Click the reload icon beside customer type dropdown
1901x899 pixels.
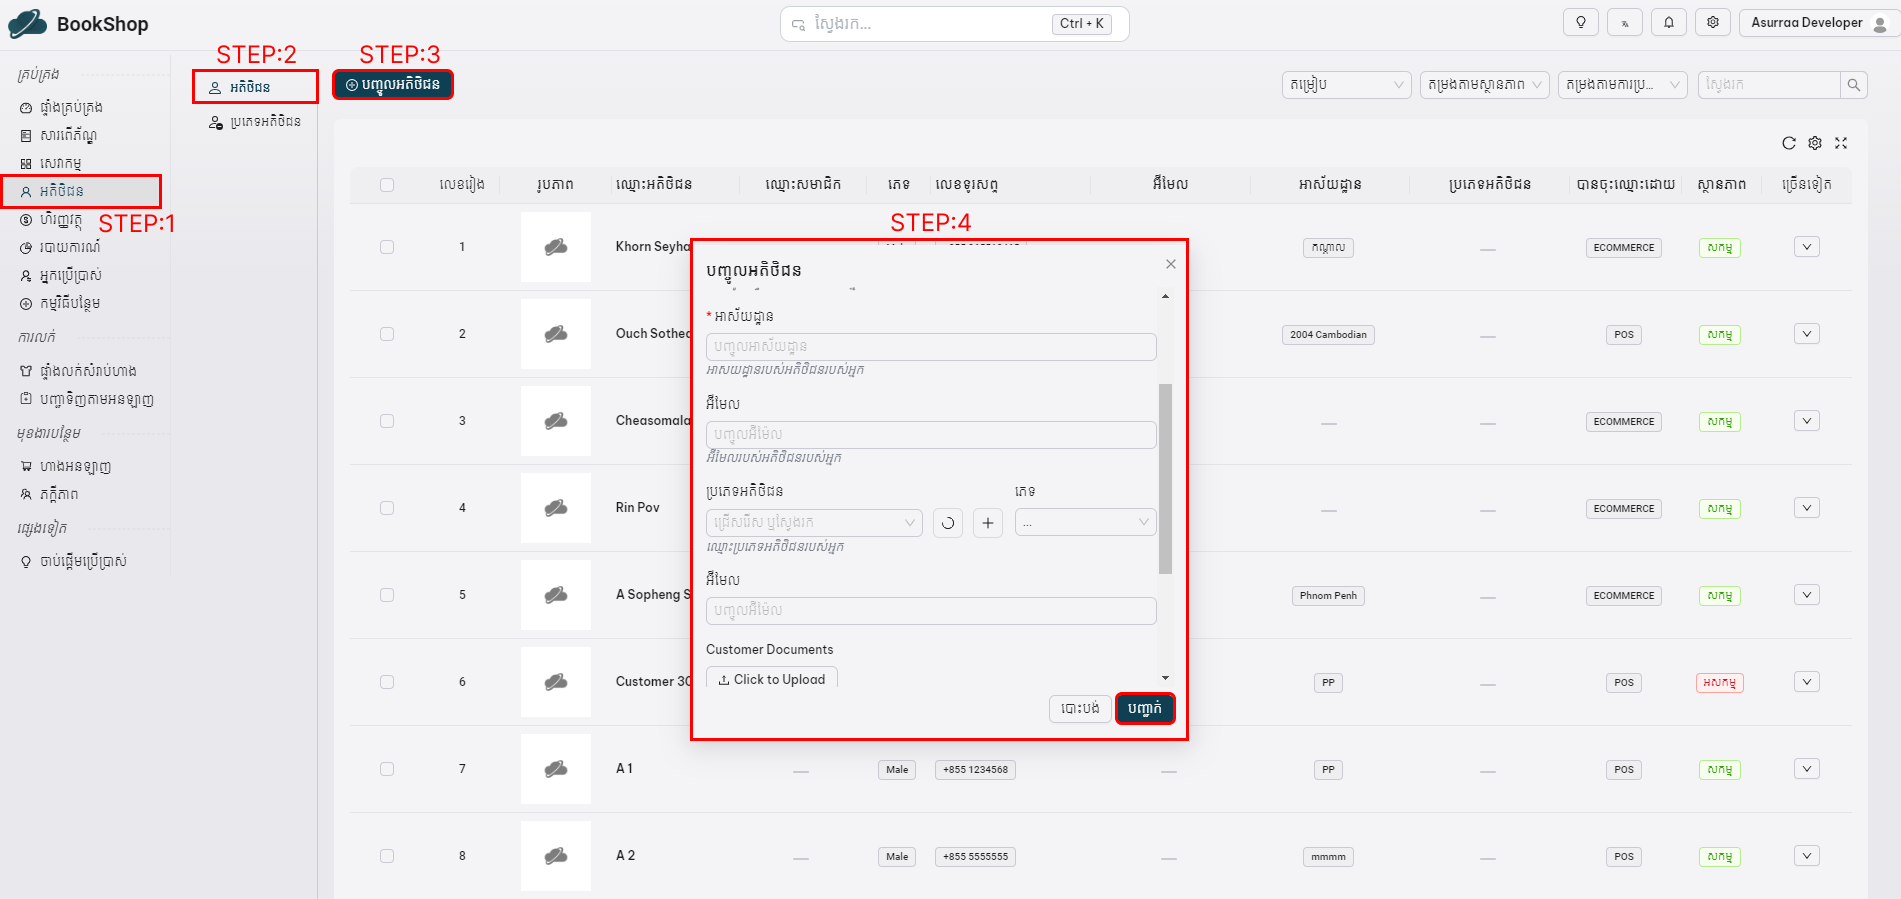pyautogui.click(x=948, y=523)
